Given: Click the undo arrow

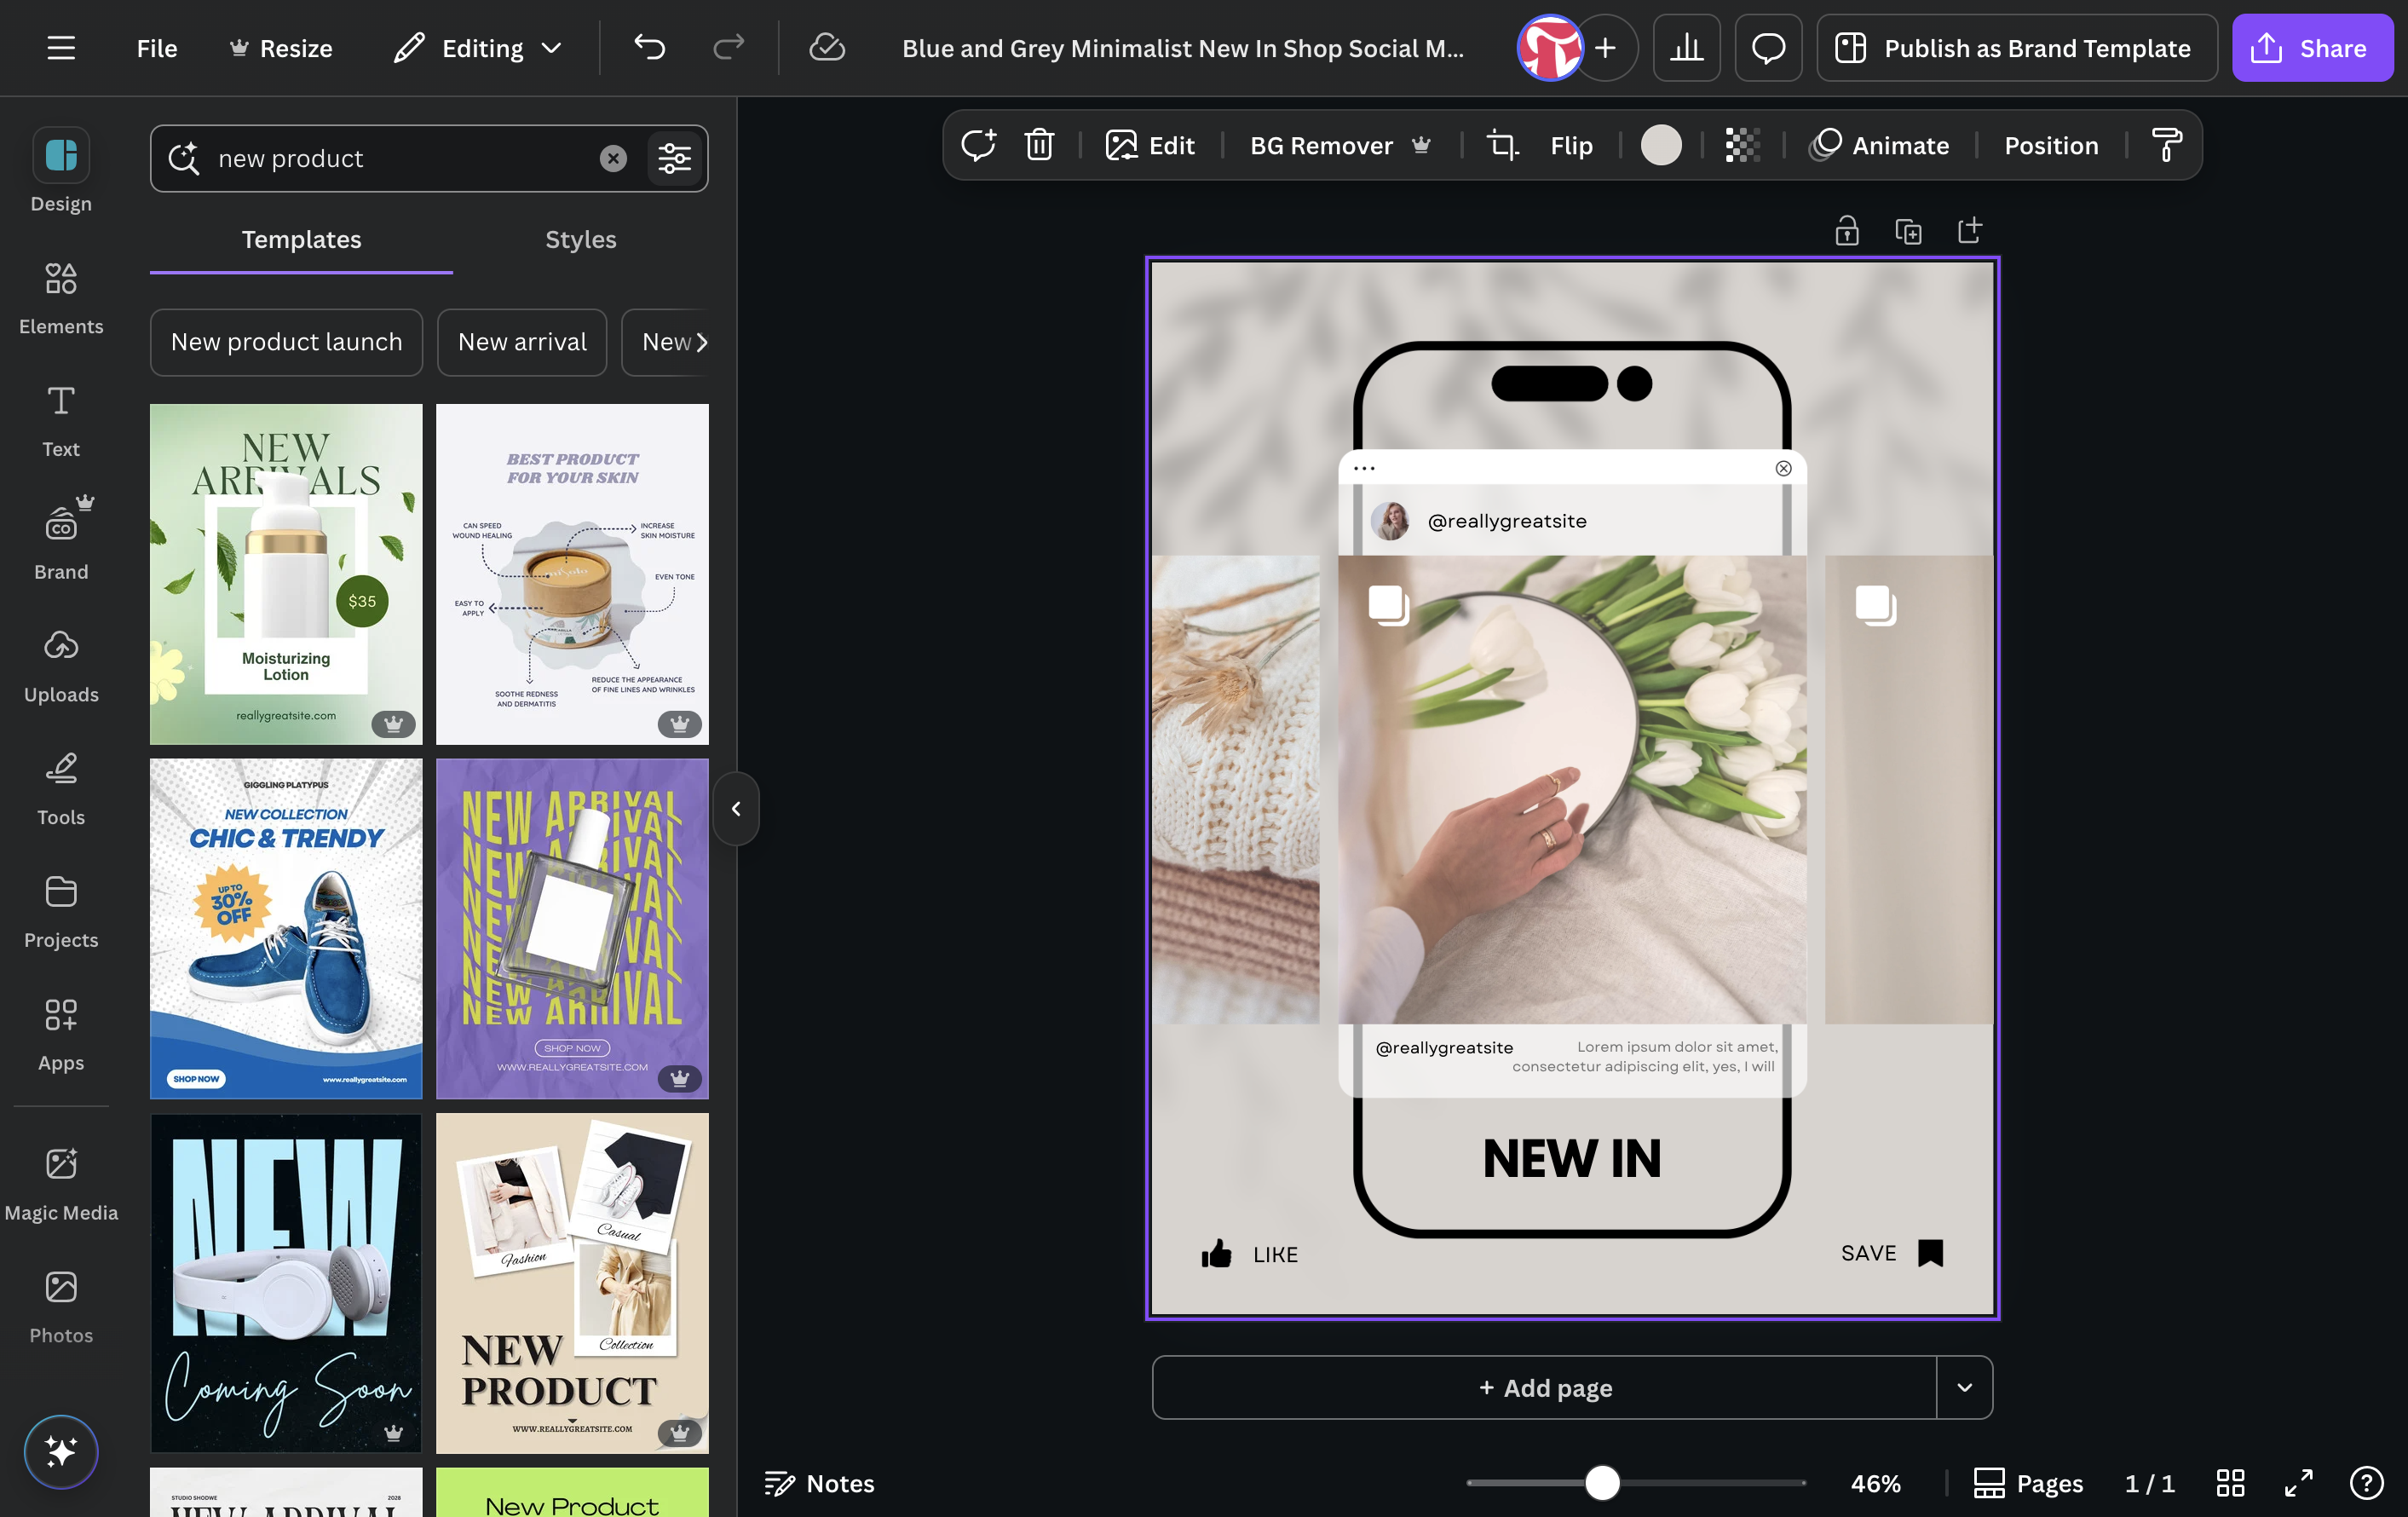Looking at the screenshot, I should coord(649,48).
